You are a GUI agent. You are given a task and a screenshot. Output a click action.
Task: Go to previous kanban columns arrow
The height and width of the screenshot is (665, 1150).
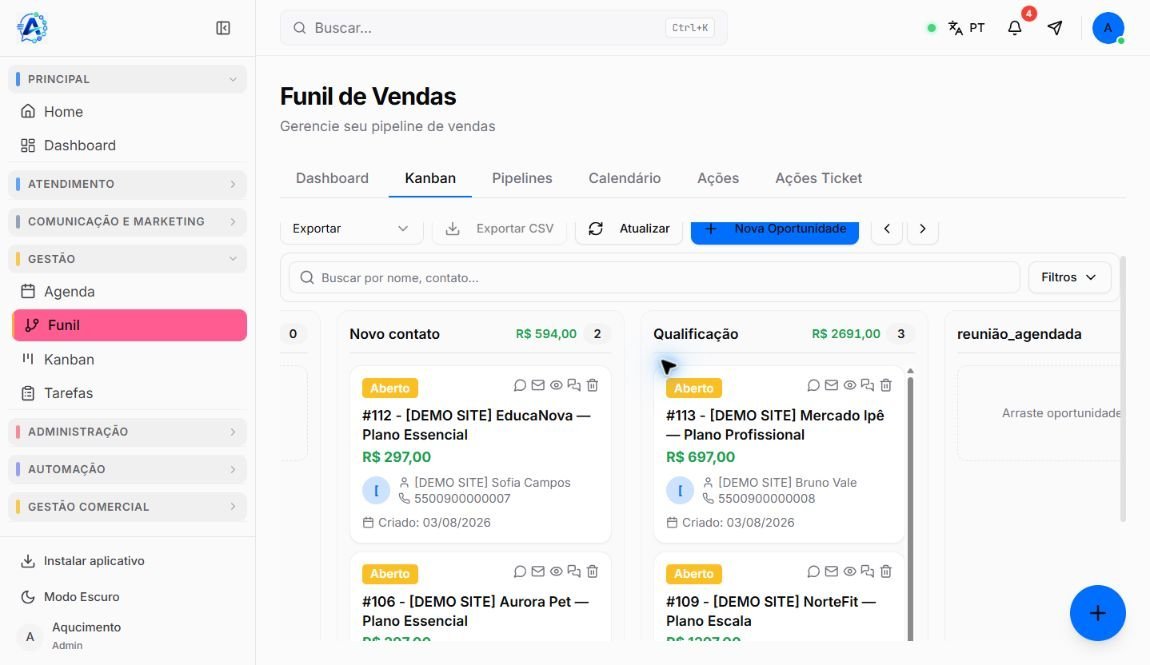(x=887, y=229)
